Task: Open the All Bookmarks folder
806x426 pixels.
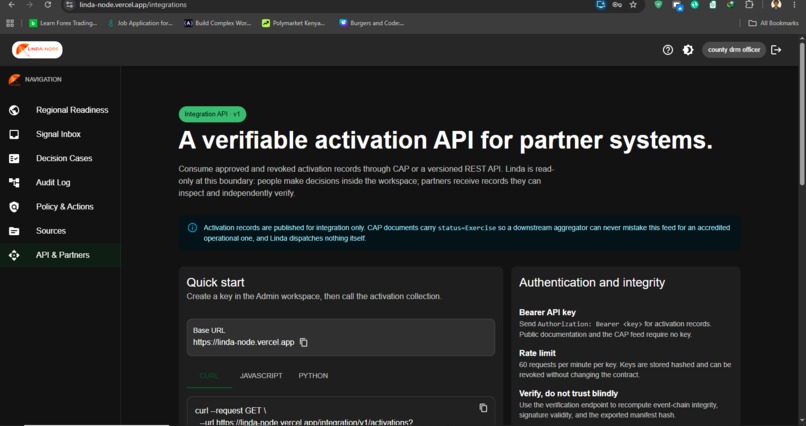Action: click(x=773, y=23)
